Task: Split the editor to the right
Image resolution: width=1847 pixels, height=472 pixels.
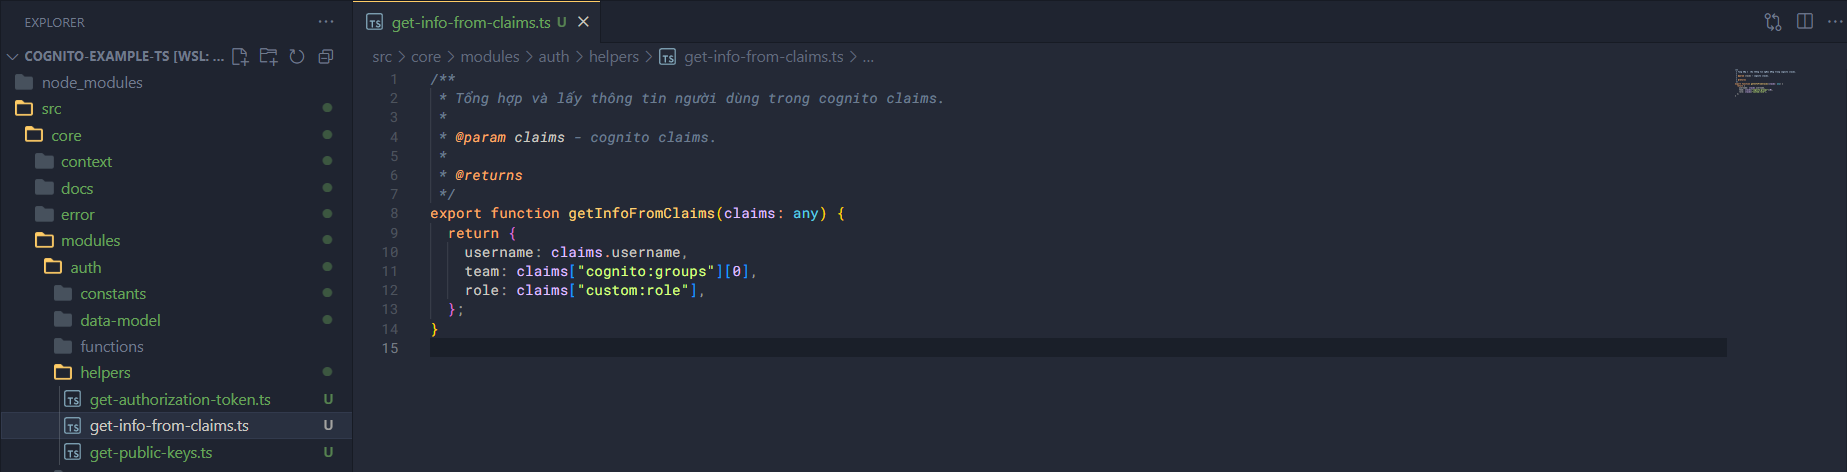Action: pos(1804,22)
